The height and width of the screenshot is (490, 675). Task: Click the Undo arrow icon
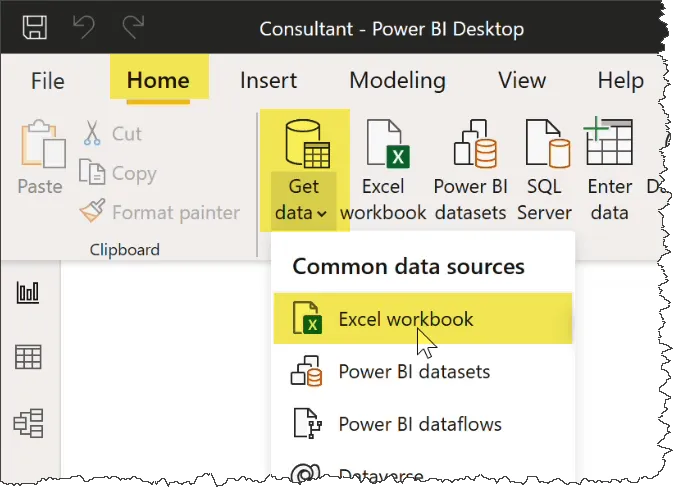(84, 27)
